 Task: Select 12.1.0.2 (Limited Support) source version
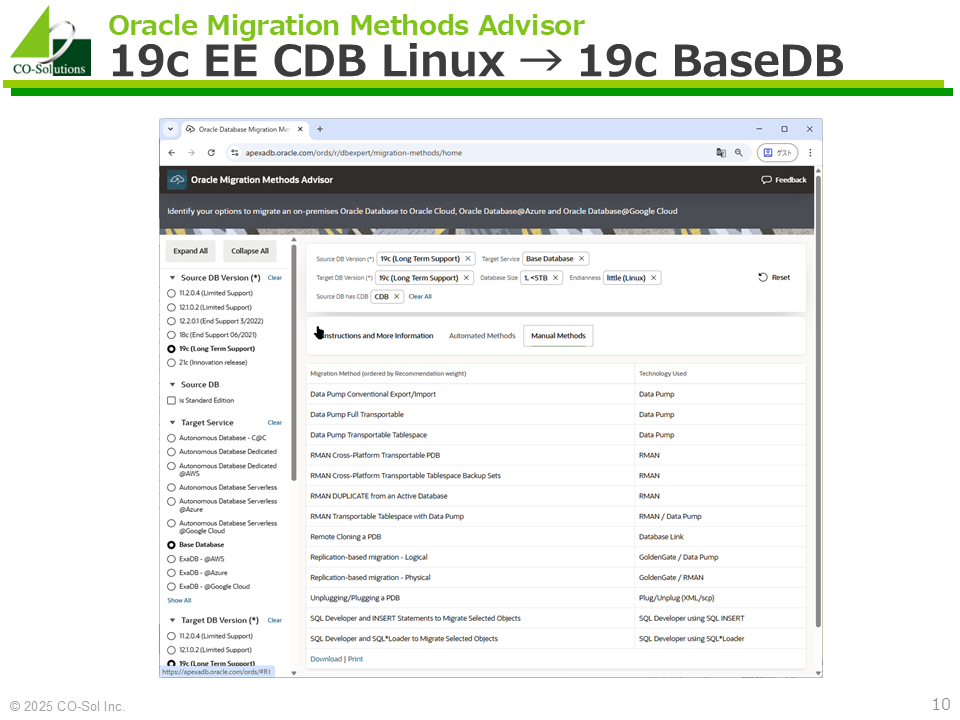(171, 307)
